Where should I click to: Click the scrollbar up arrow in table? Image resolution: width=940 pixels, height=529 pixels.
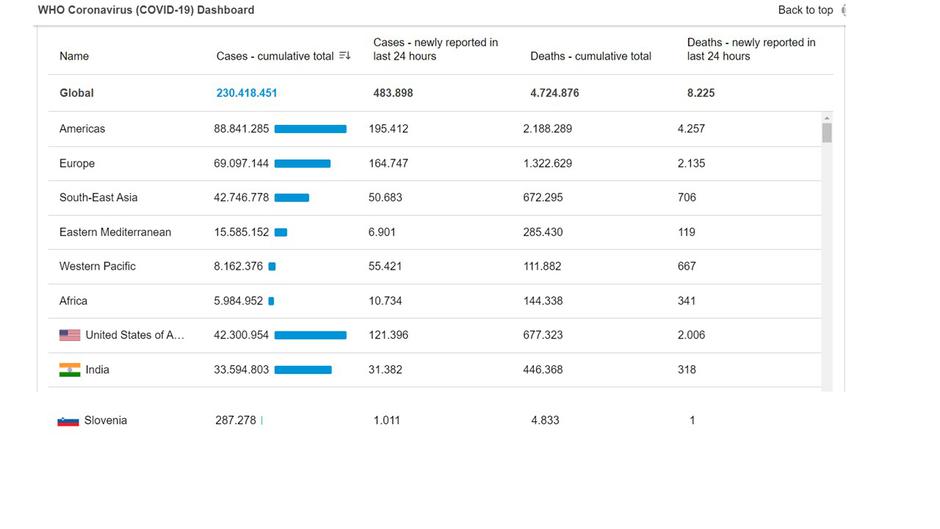827,118
